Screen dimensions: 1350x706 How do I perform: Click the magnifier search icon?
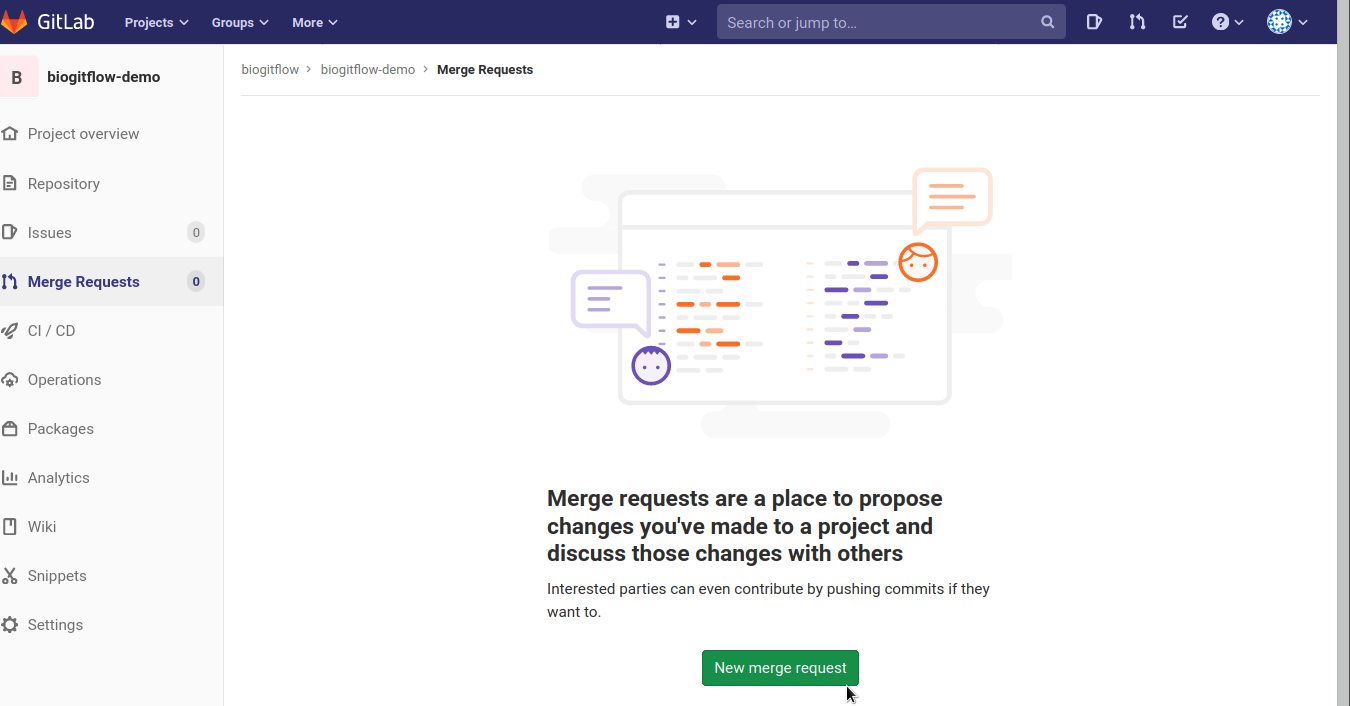1047,22
